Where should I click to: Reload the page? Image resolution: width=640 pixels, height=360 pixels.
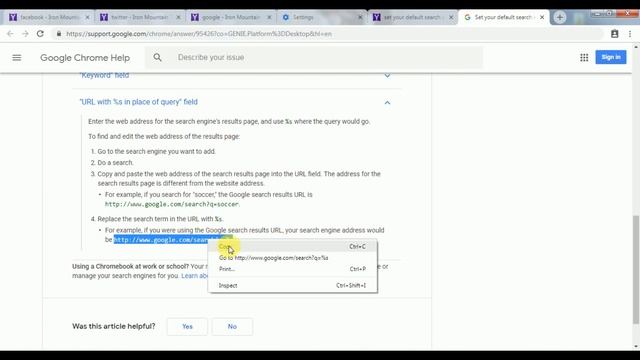coord(40,34)
